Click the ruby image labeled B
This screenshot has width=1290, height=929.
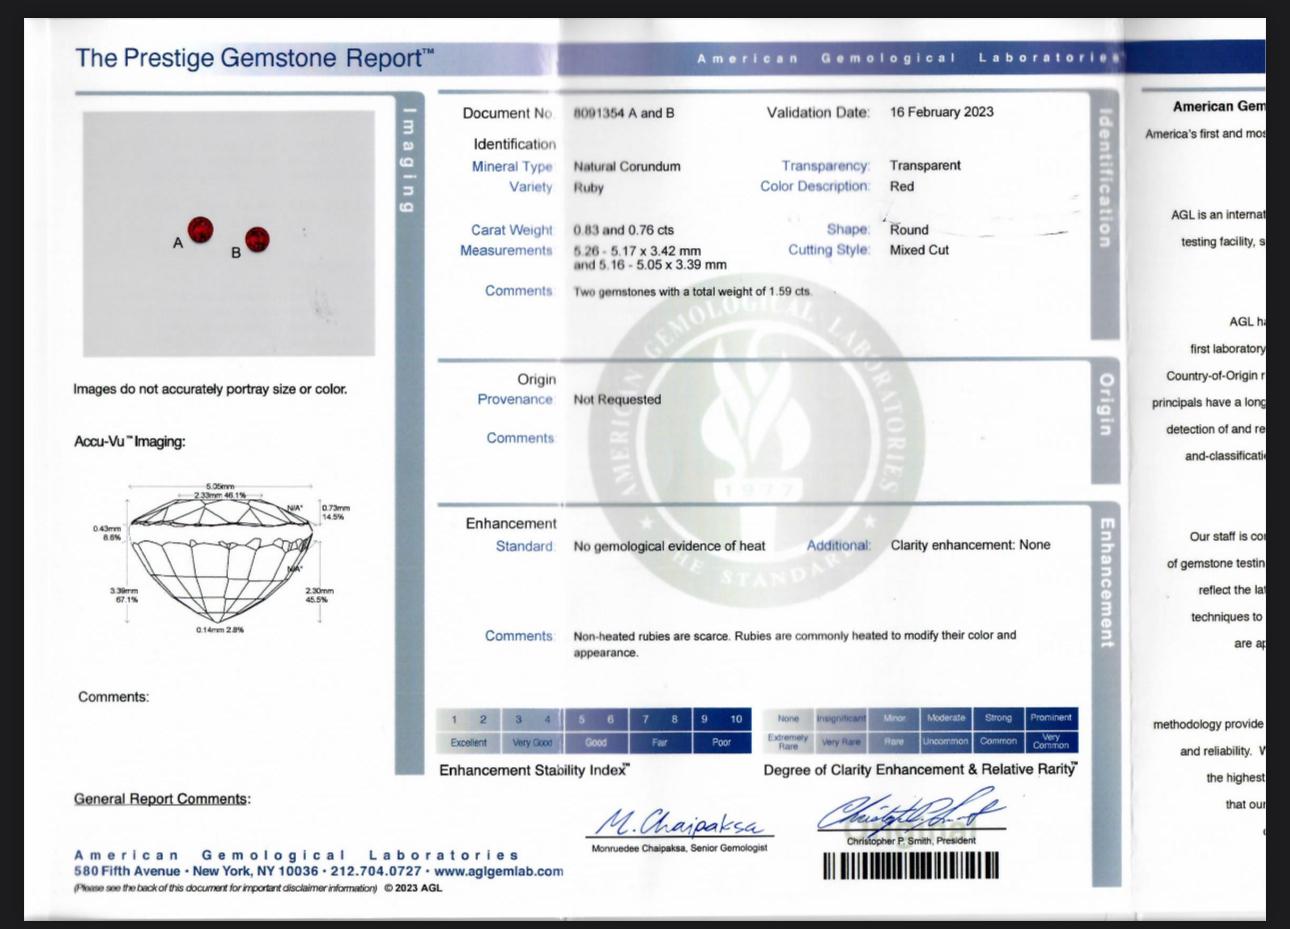pyautogui.click(x=257, y=239)
